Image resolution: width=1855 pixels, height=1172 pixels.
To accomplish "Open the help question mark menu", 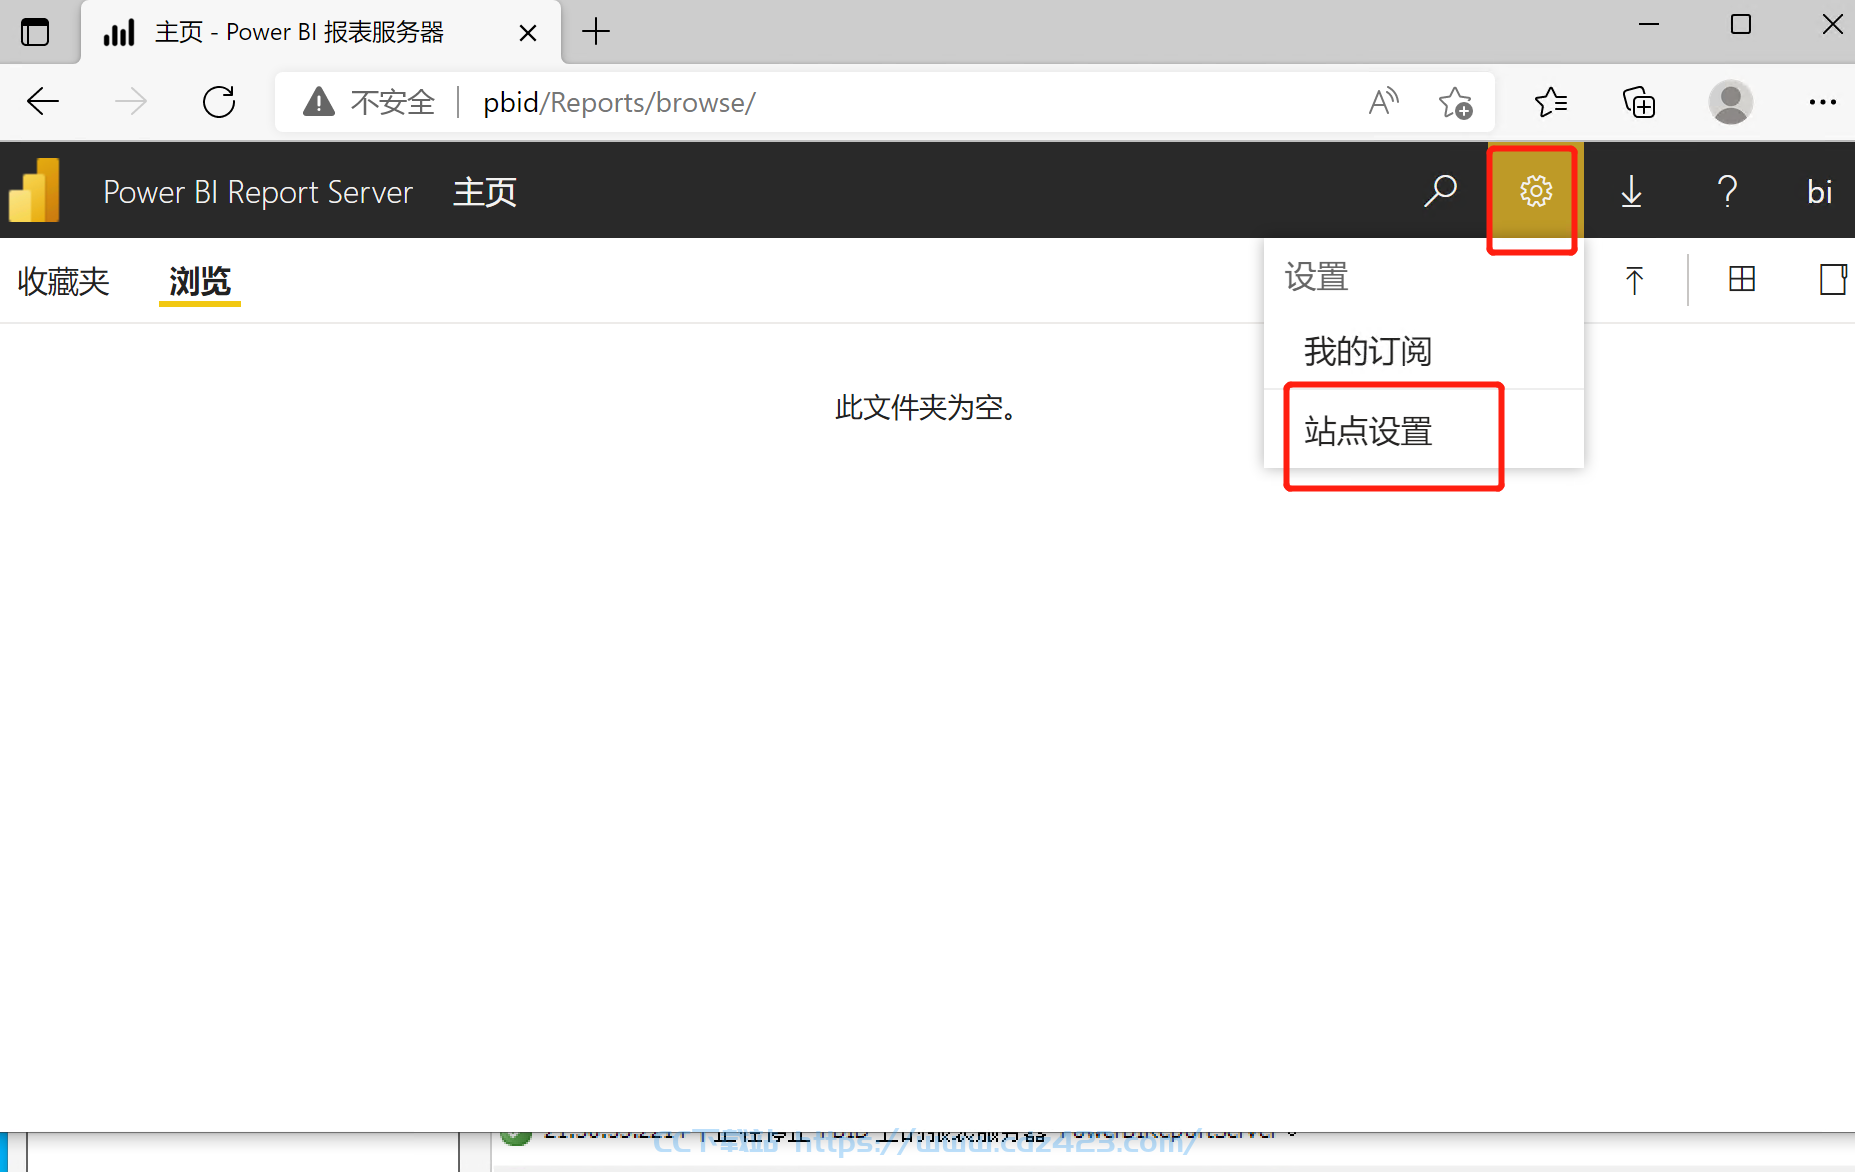I will [1727, 190].
